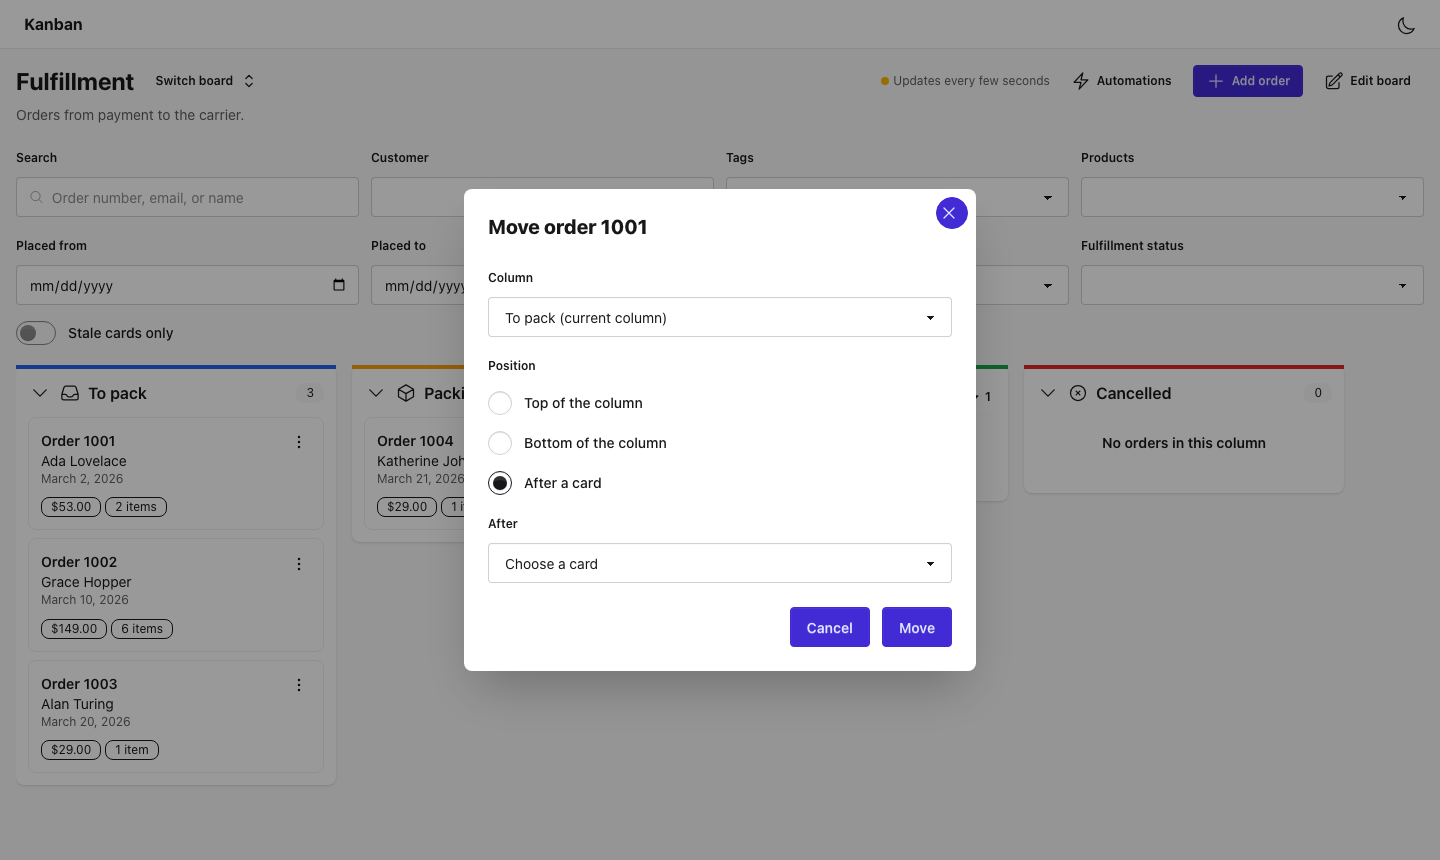Click the To pack inbox icon
The image size is (1440, 860).
coord(70,393)
